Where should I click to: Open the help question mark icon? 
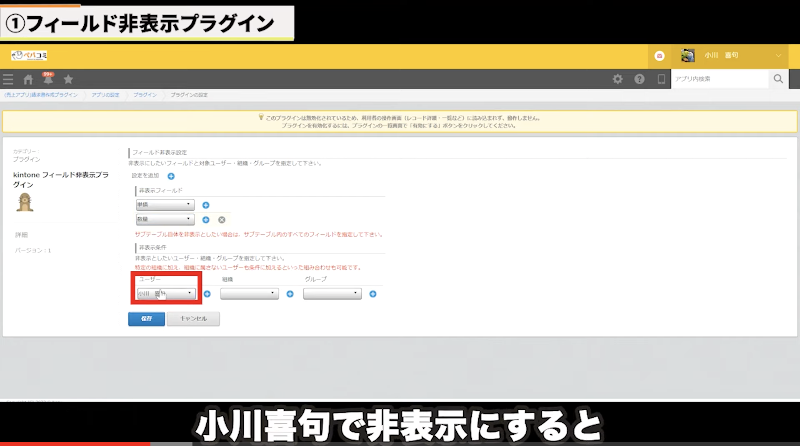(x=639, y=79)
